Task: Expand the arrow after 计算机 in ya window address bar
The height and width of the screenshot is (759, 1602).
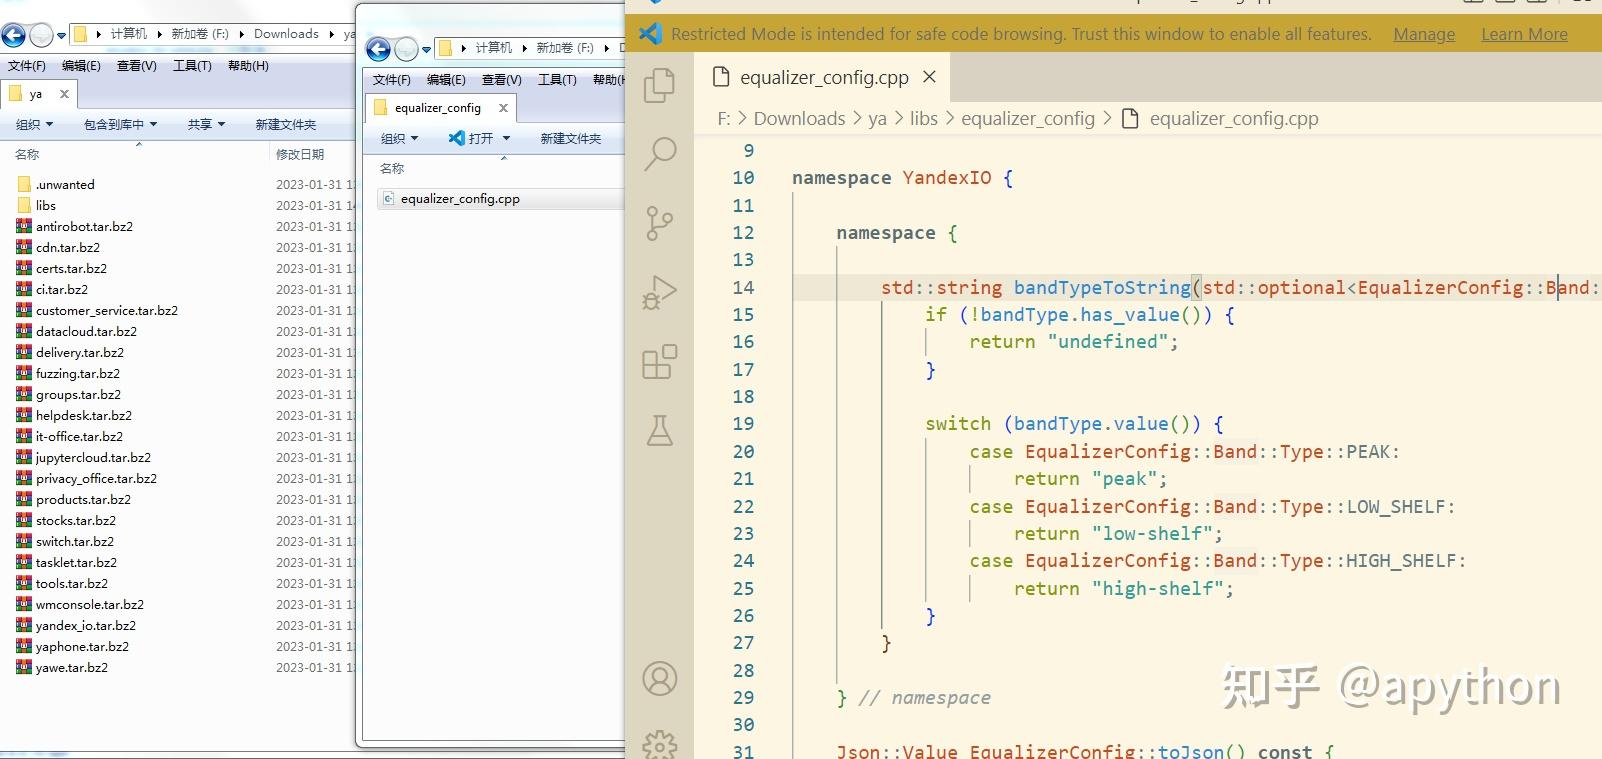Action: [x=159, y=34]
